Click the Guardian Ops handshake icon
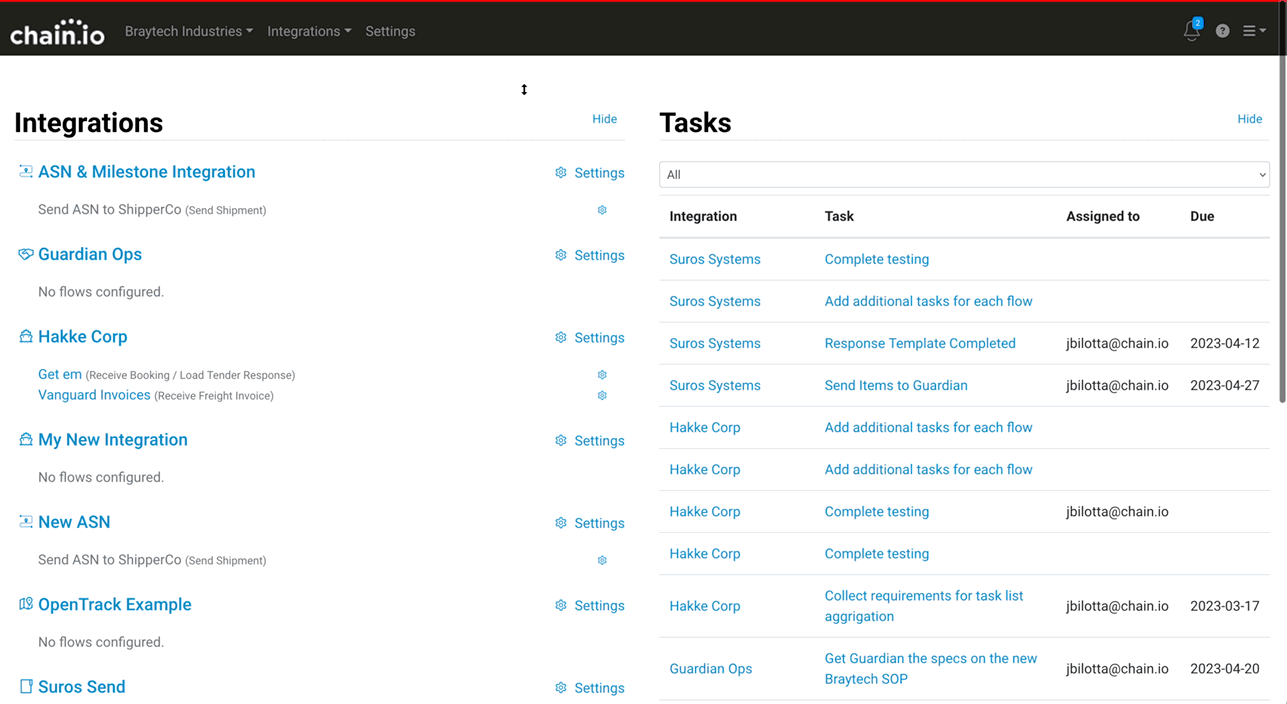The width and height of the screenshot is (1287, 704). tap(26, 254)
